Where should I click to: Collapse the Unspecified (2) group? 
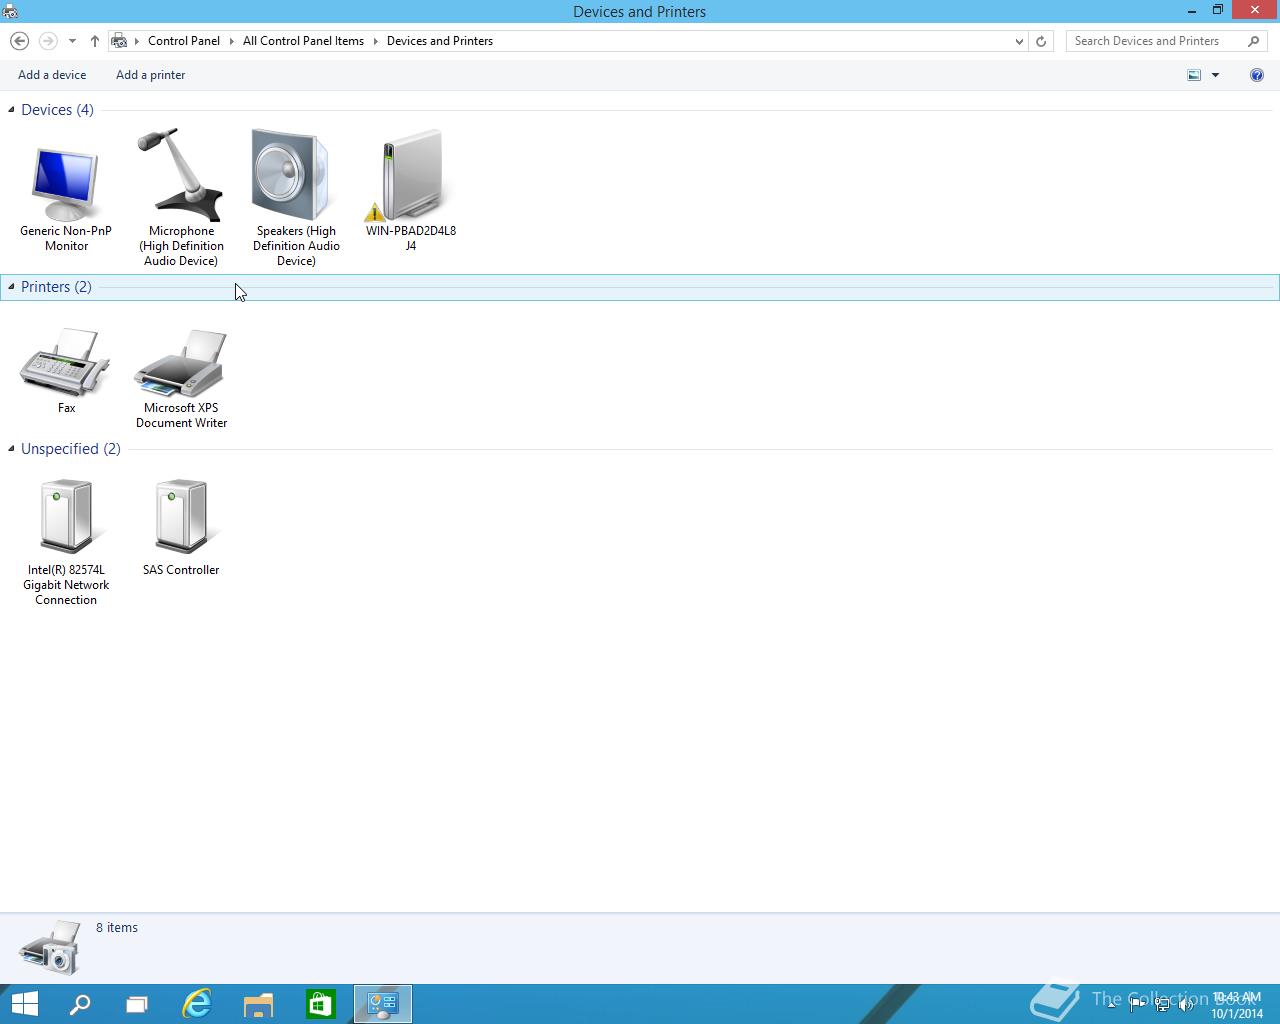(11, 449)
